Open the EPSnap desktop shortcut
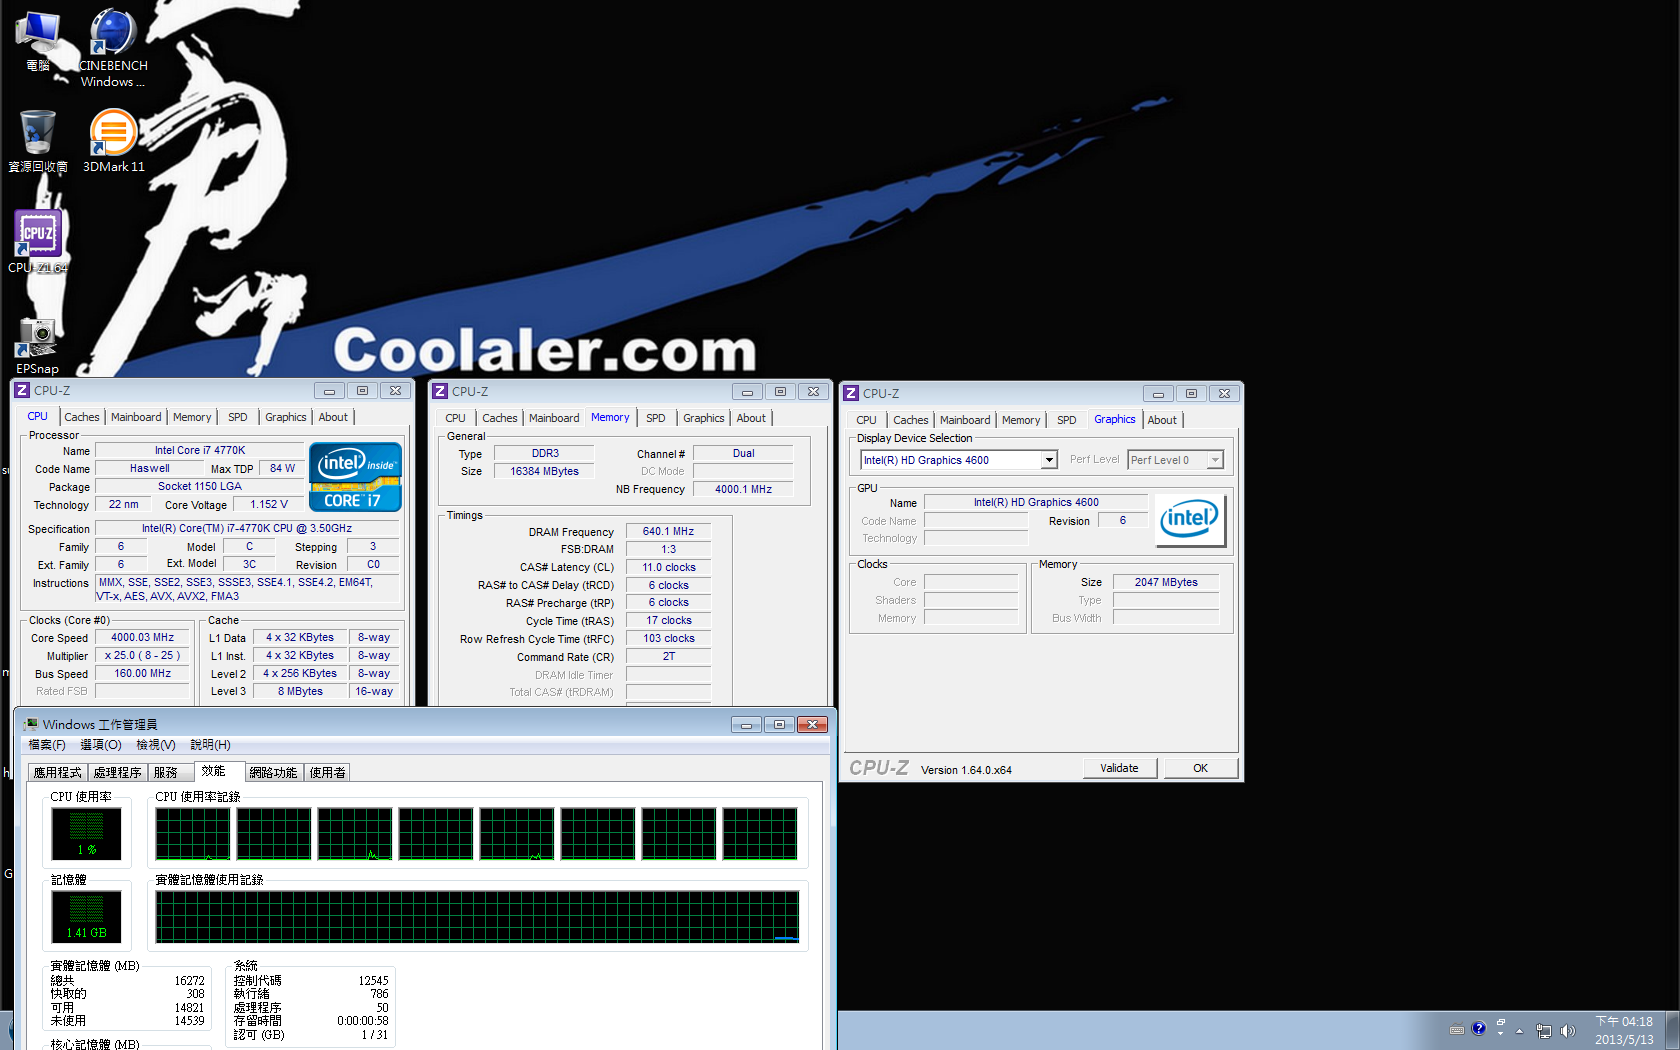The image size is (1680, 1050). click(37, 346)
